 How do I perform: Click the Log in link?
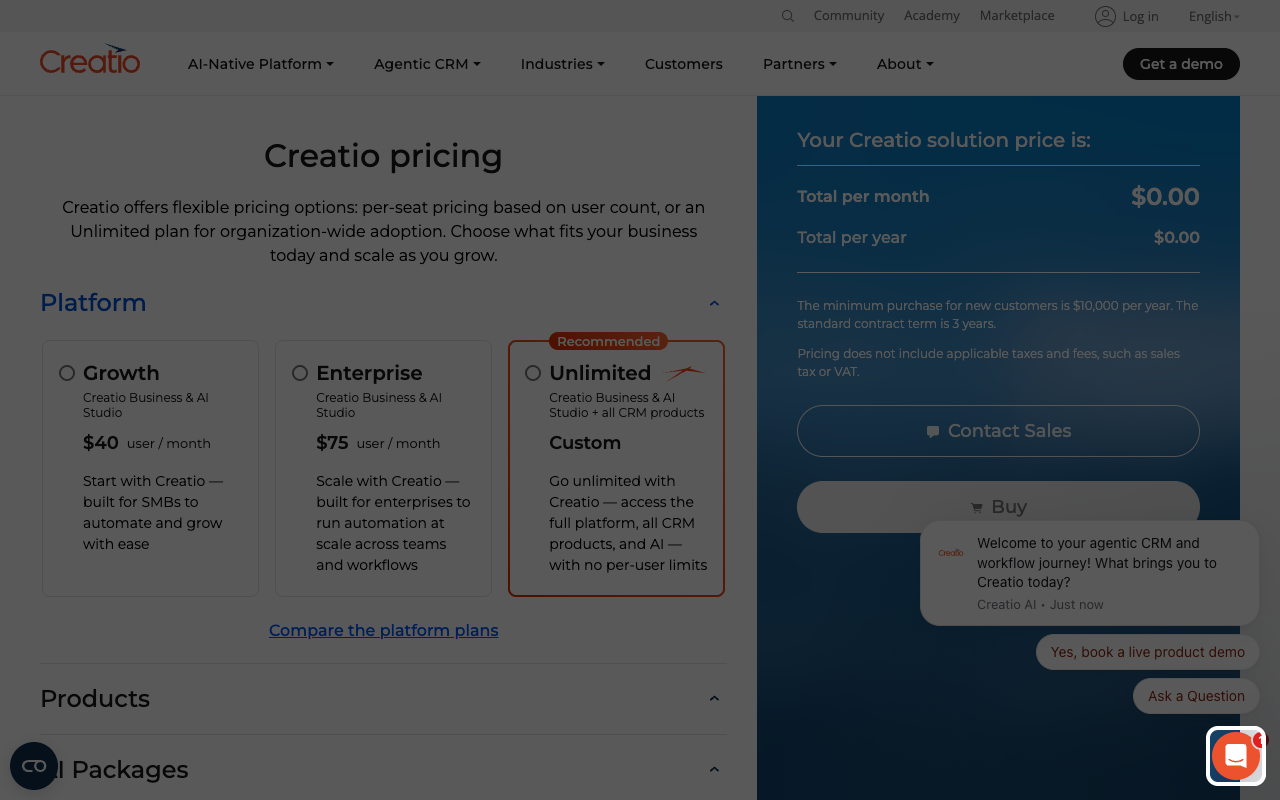1140,16
